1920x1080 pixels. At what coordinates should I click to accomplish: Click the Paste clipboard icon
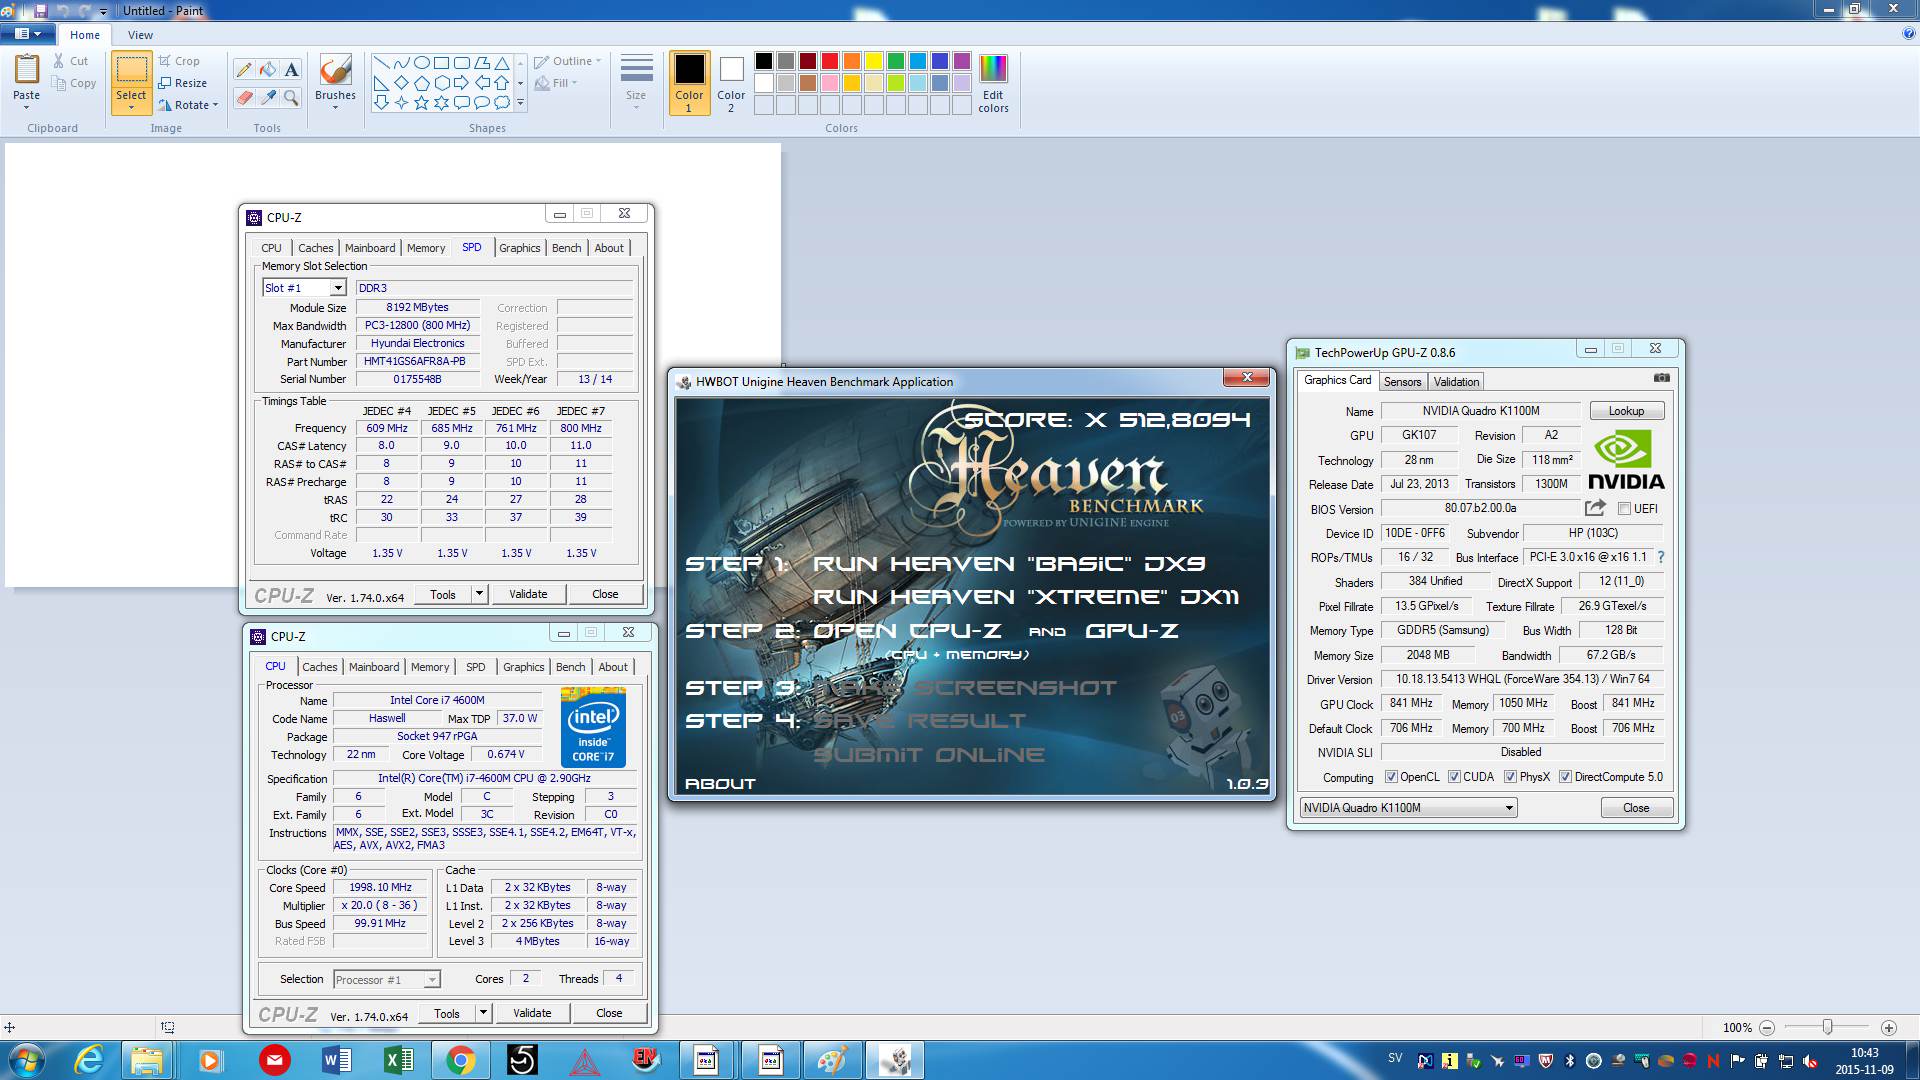click(27, 71)
